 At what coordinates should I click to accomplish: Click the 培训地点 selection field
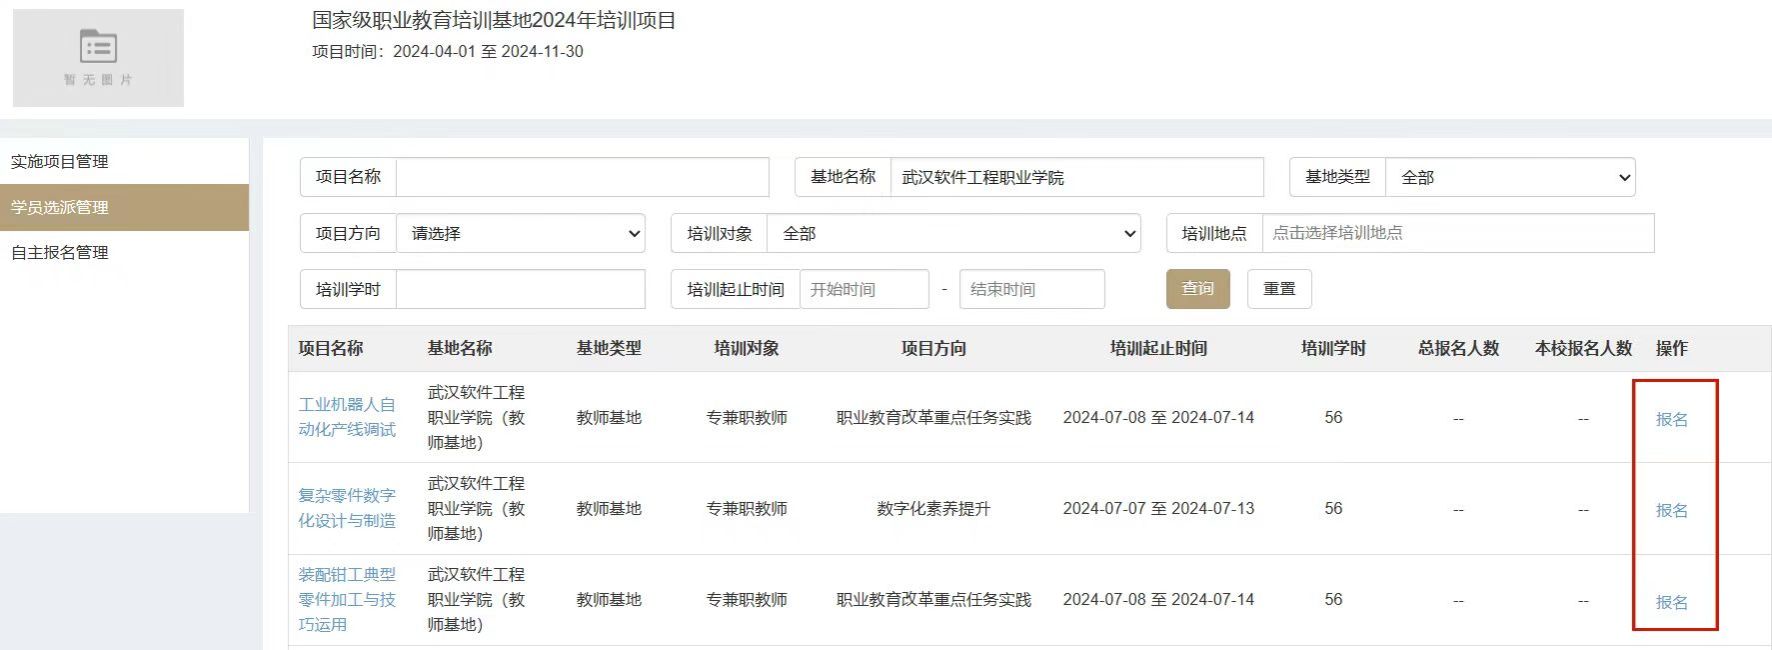pos(1457,233)
